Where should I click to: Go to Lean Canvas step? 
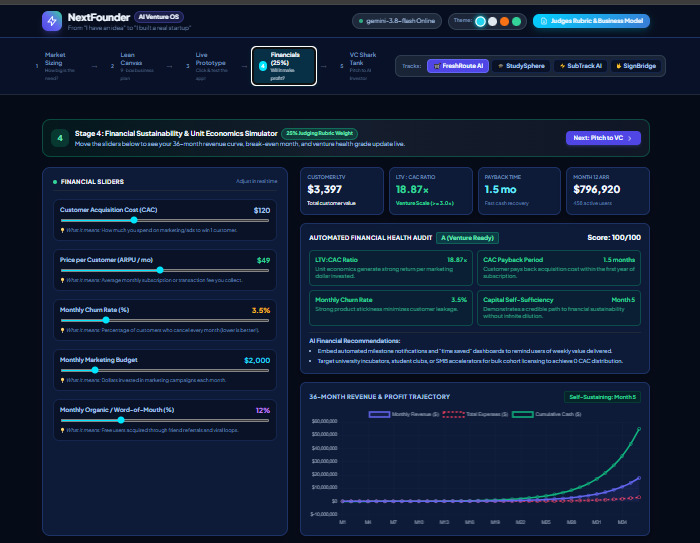[x=133, y=66]
